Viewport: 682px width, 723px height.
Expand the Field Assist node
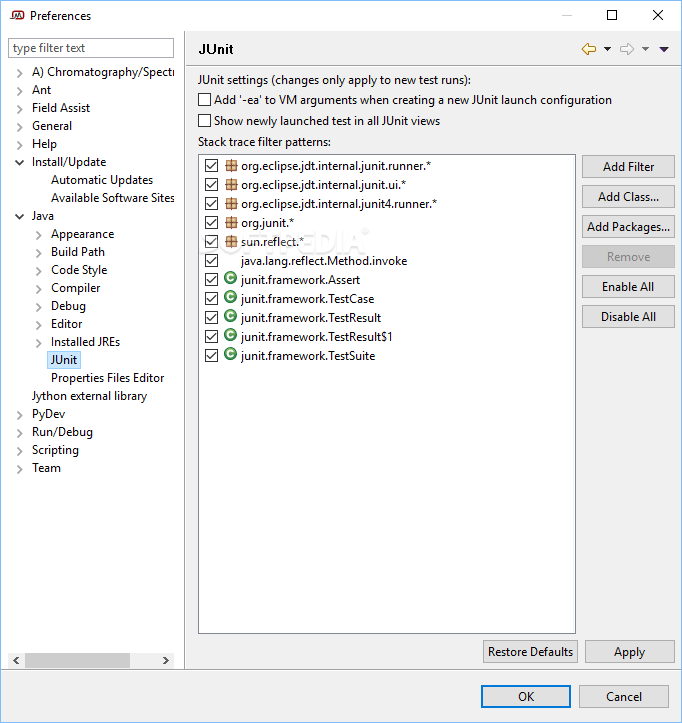[19, 109]
